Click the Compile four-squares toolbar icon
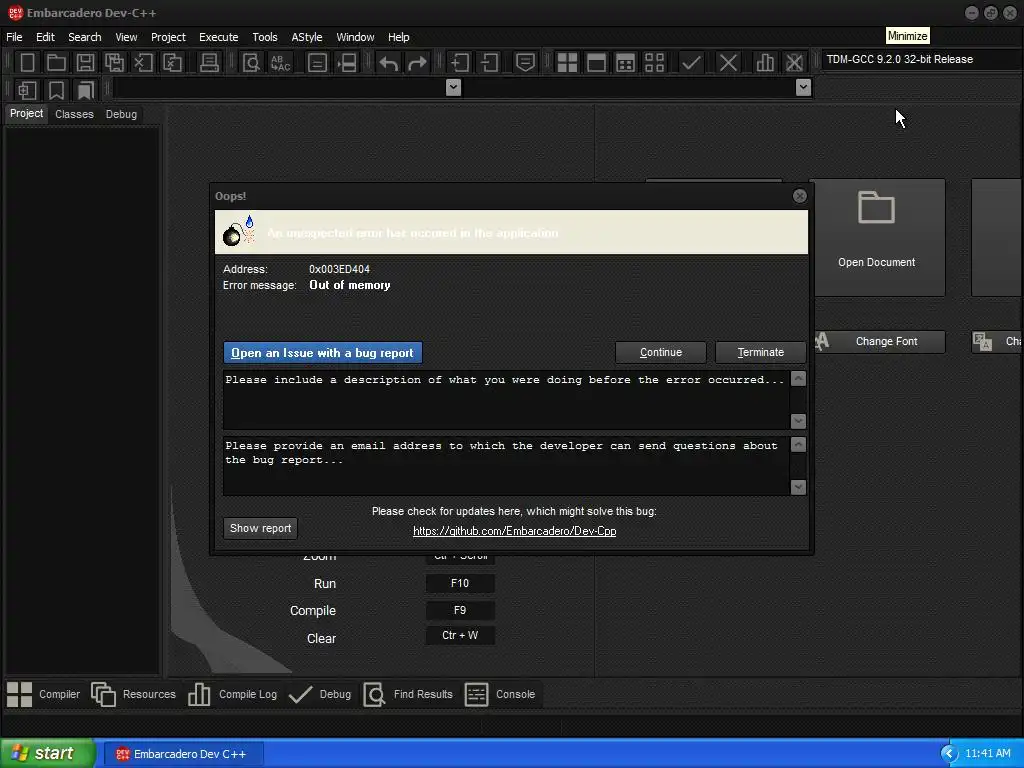The width and height of the screenshot is (1024, 768). coord(567,63)
